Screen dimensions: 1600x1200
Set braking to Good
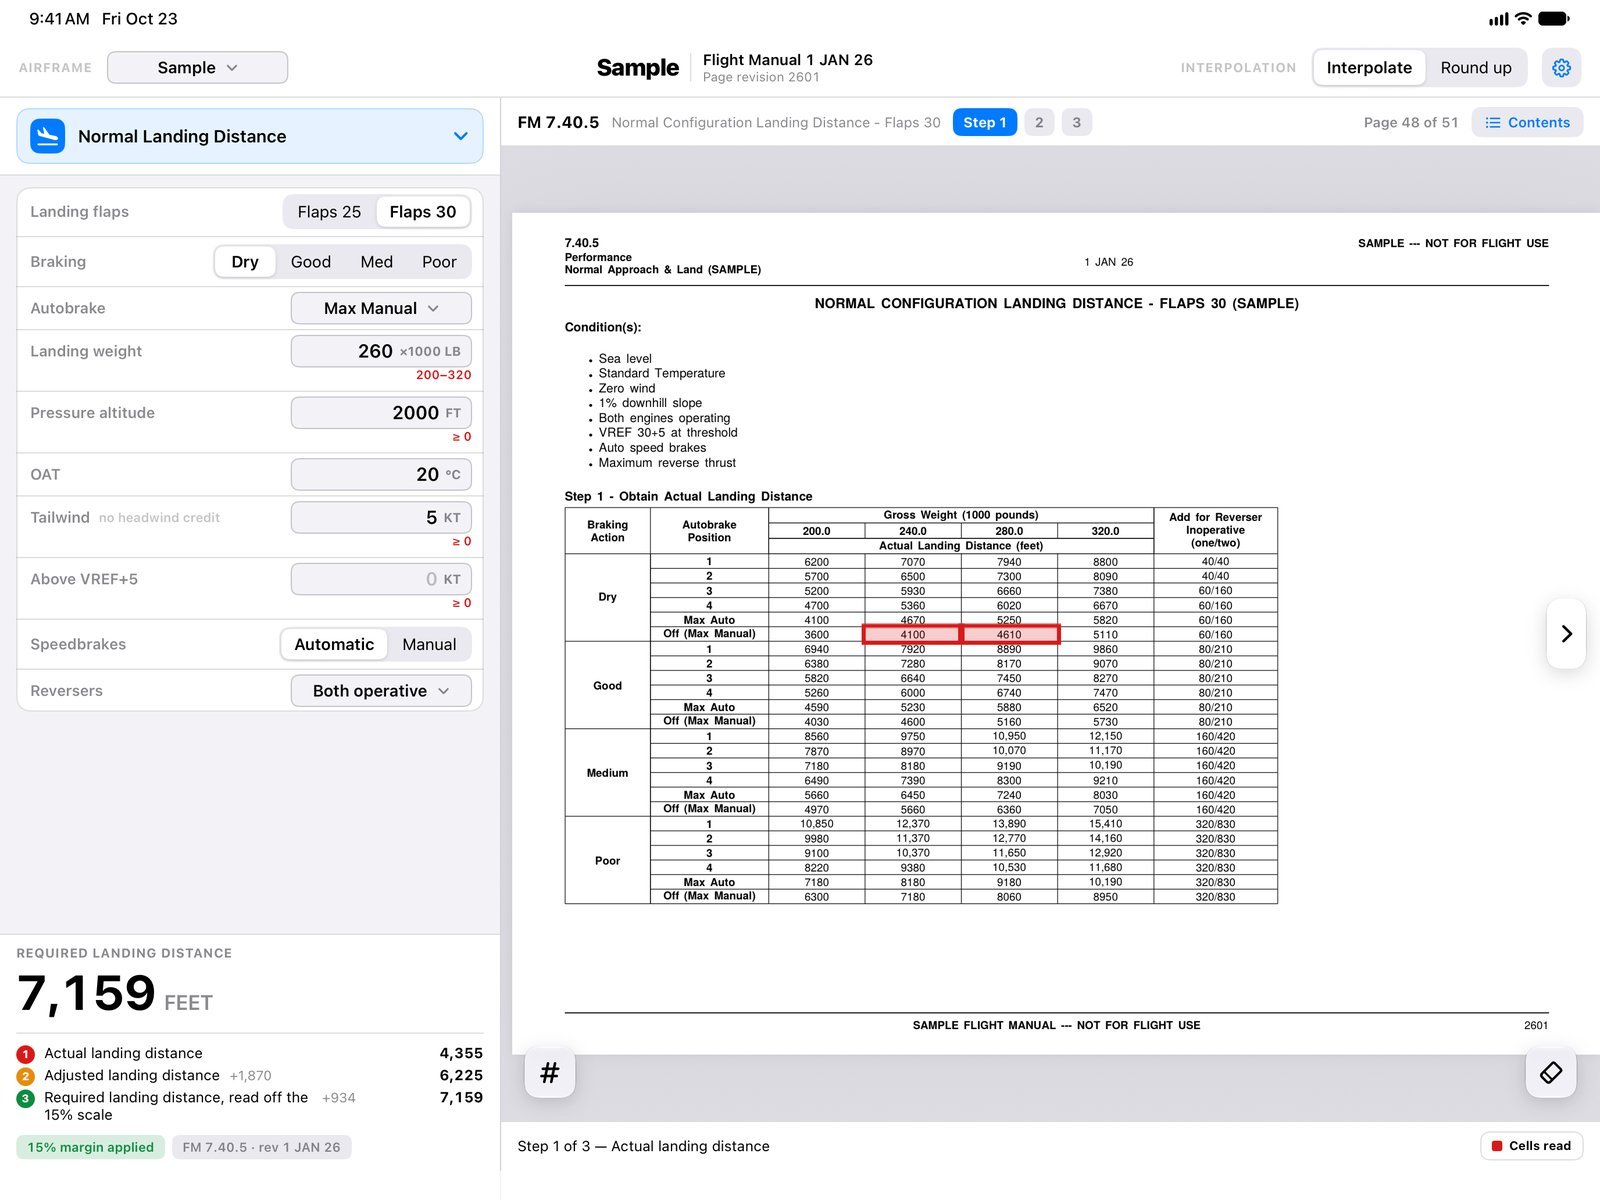pyautogui.click(x=311, y=262)
